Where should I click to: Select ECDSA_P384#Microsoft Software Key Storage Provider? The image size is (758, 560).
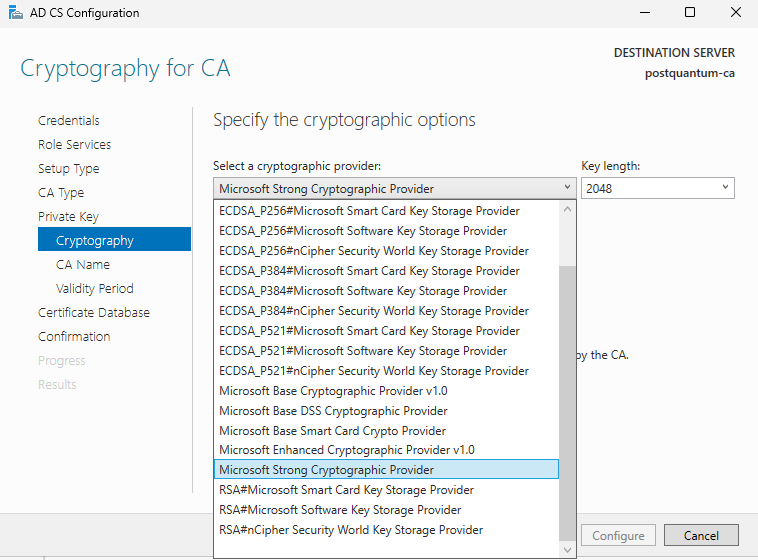(x=386, y=291)
